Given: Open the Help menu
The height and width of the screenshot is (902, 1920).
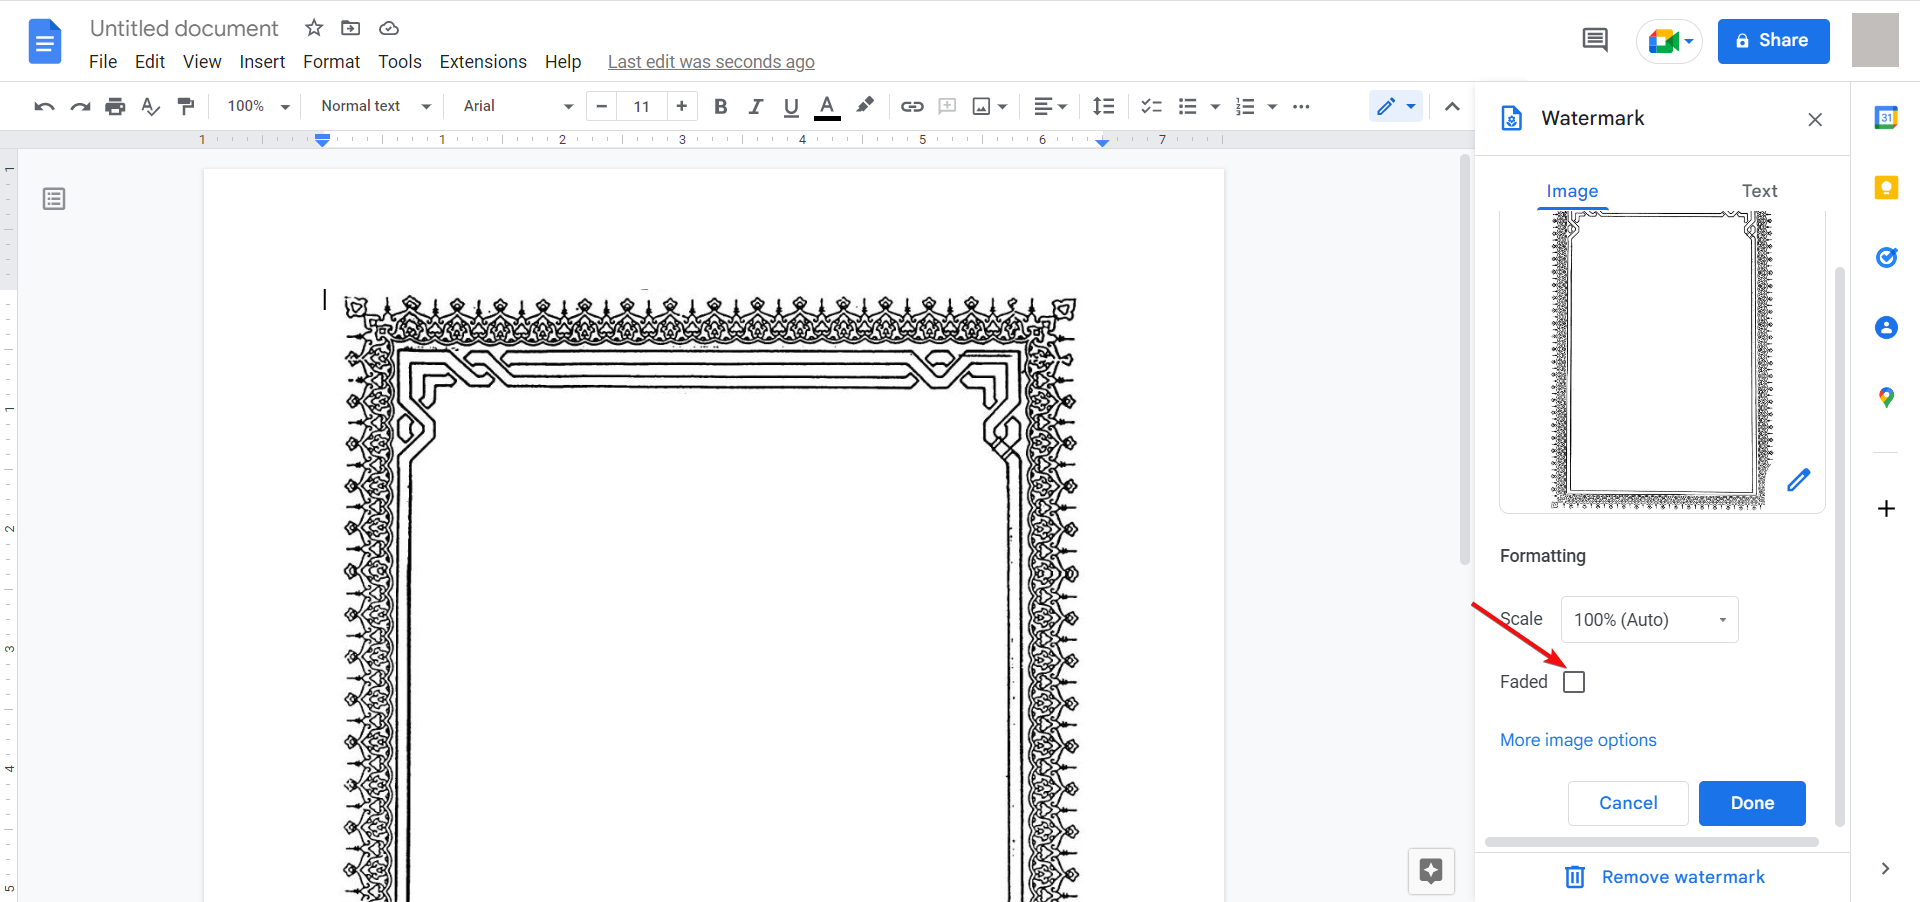Looking at the screenshot, I should pos(563,62).
